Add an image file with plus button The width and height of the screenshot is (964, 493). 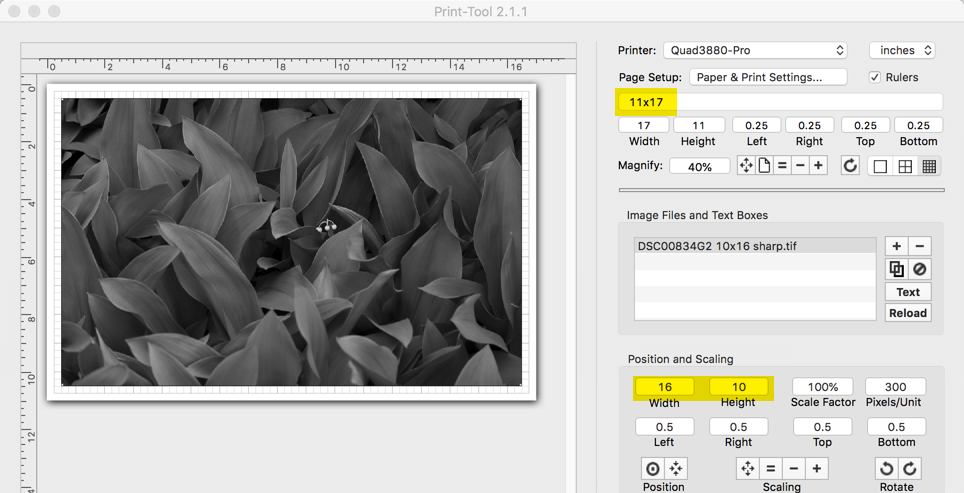point(896,246)
